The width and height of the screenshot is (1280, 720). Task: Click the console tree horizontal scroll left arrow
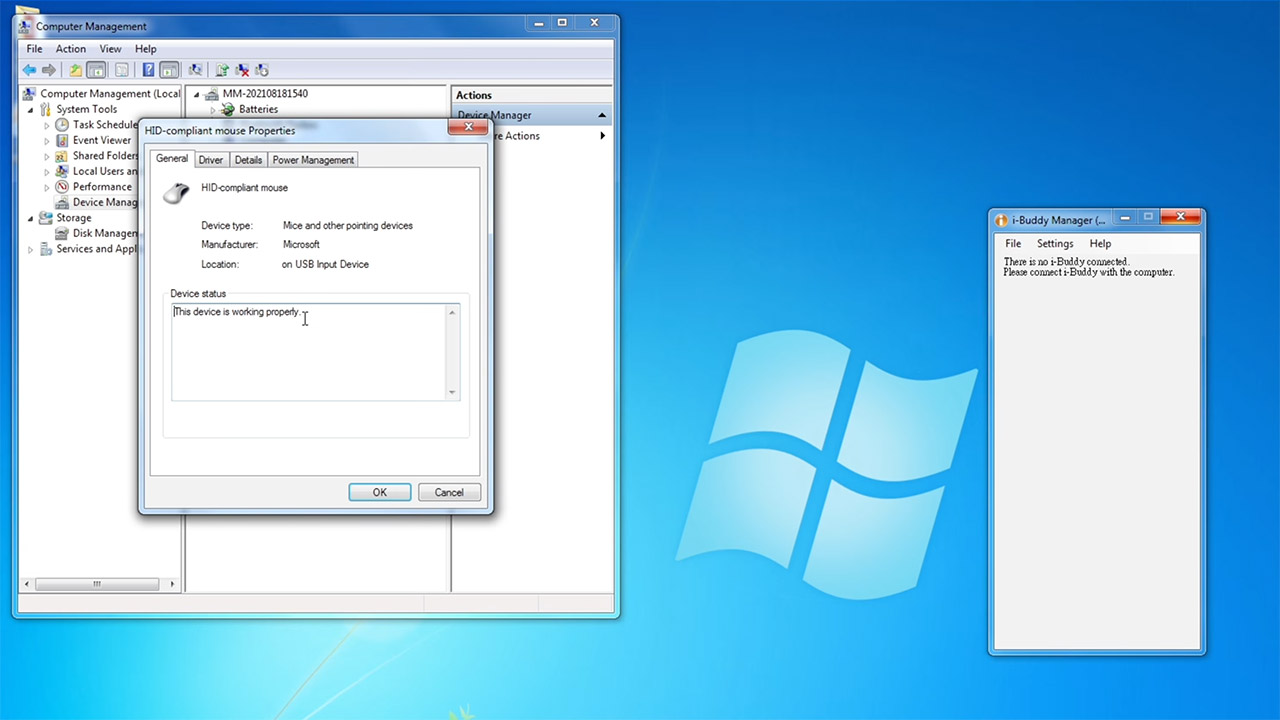(27, 584)
